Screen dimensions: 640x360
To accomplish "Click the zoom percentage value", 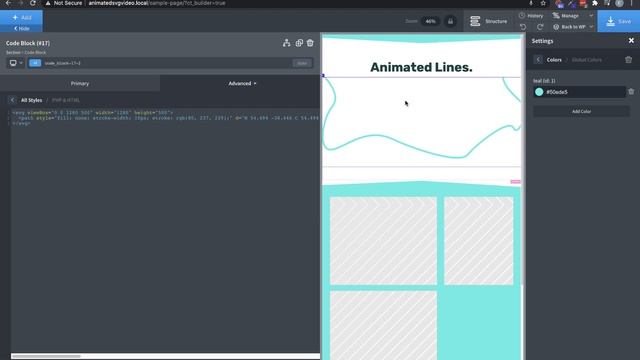I will (x=431, y=21).
